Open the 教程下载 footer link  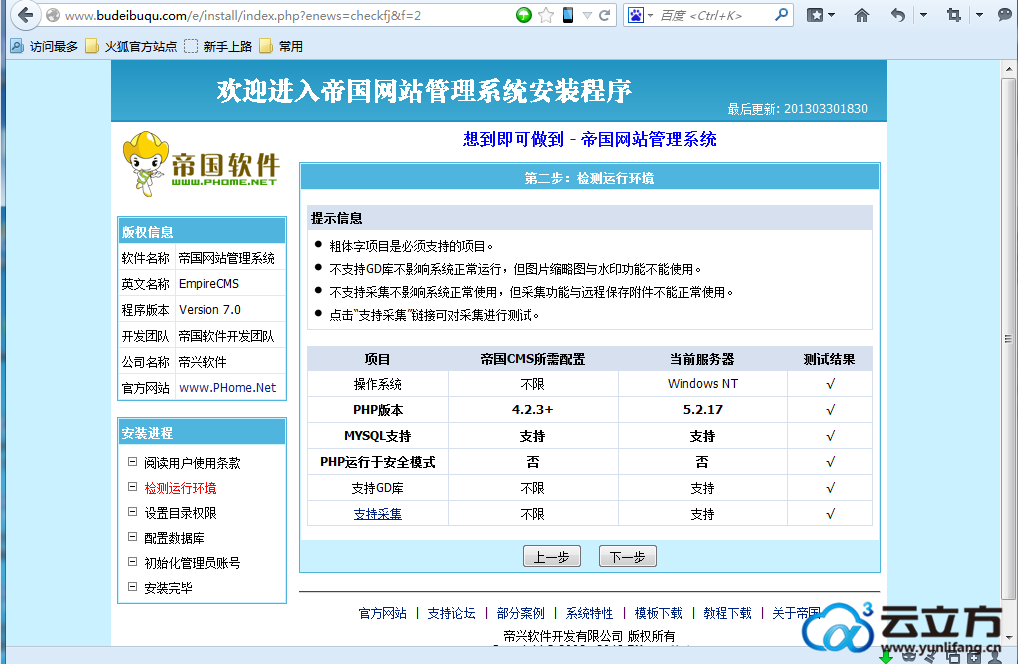tap(727, 613)
